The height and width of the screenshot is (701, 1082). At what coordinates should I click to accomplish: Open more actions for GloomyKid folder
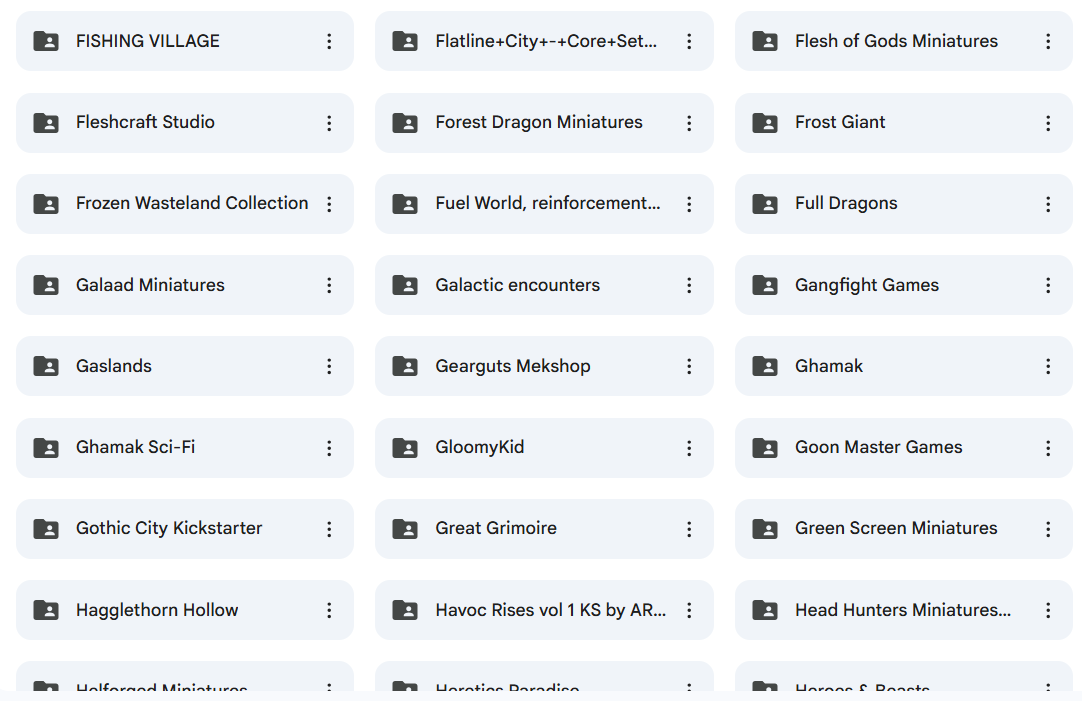689,448
